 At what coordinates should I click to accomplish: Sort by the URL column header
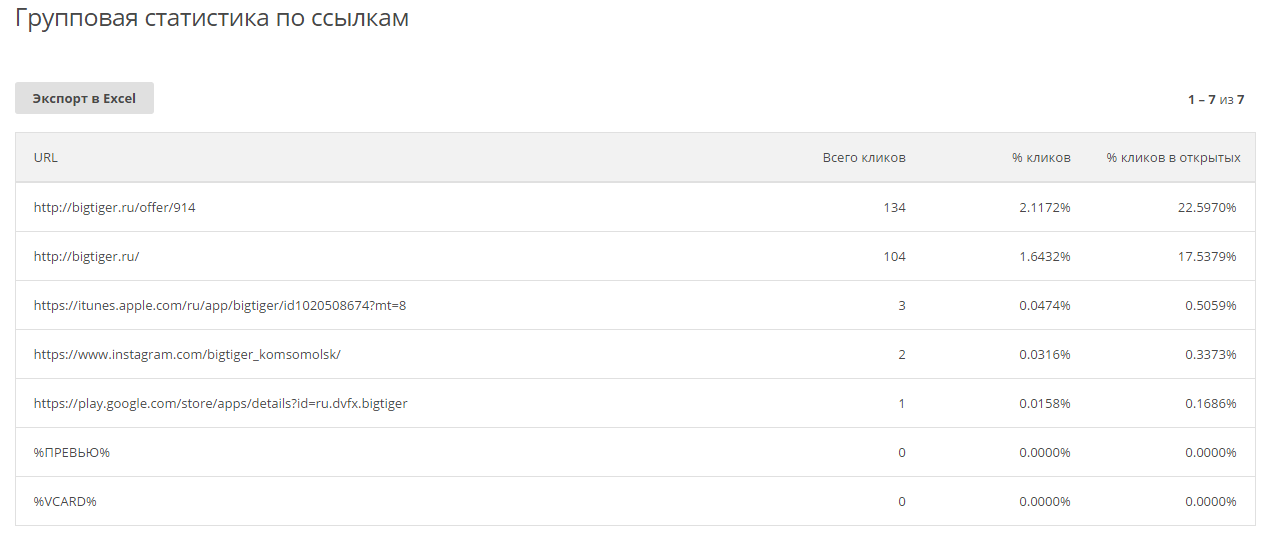point(46,158)
